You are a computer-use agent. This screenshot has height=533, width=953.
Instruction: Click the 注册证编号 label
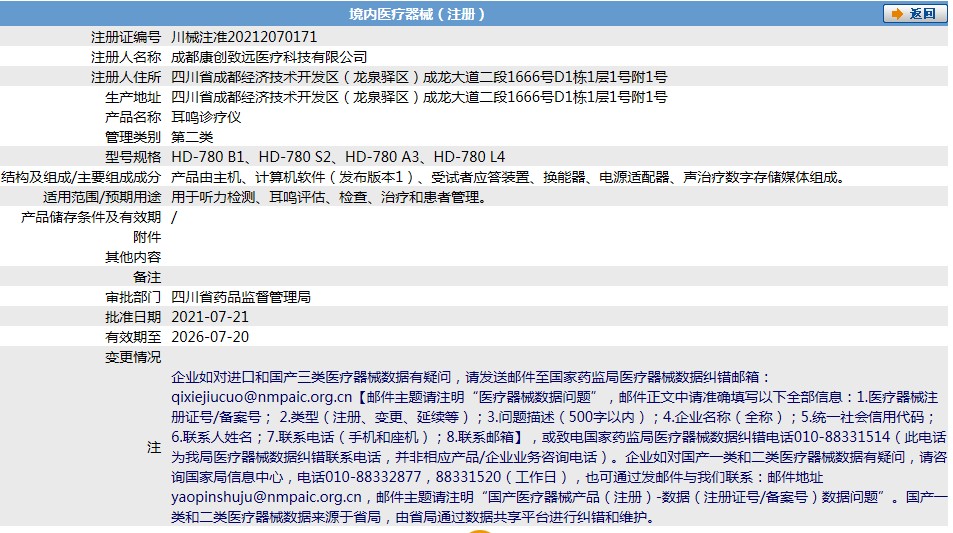tap(126, 37)
